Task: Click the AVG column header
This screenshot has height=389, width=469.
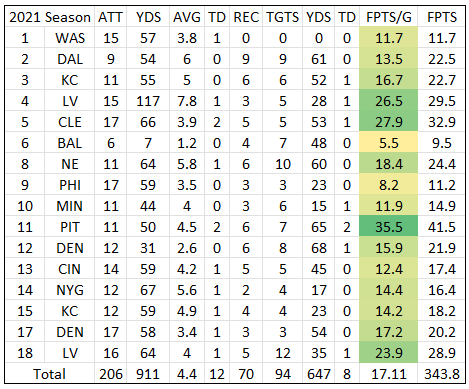Action: [x=187, y=17]
